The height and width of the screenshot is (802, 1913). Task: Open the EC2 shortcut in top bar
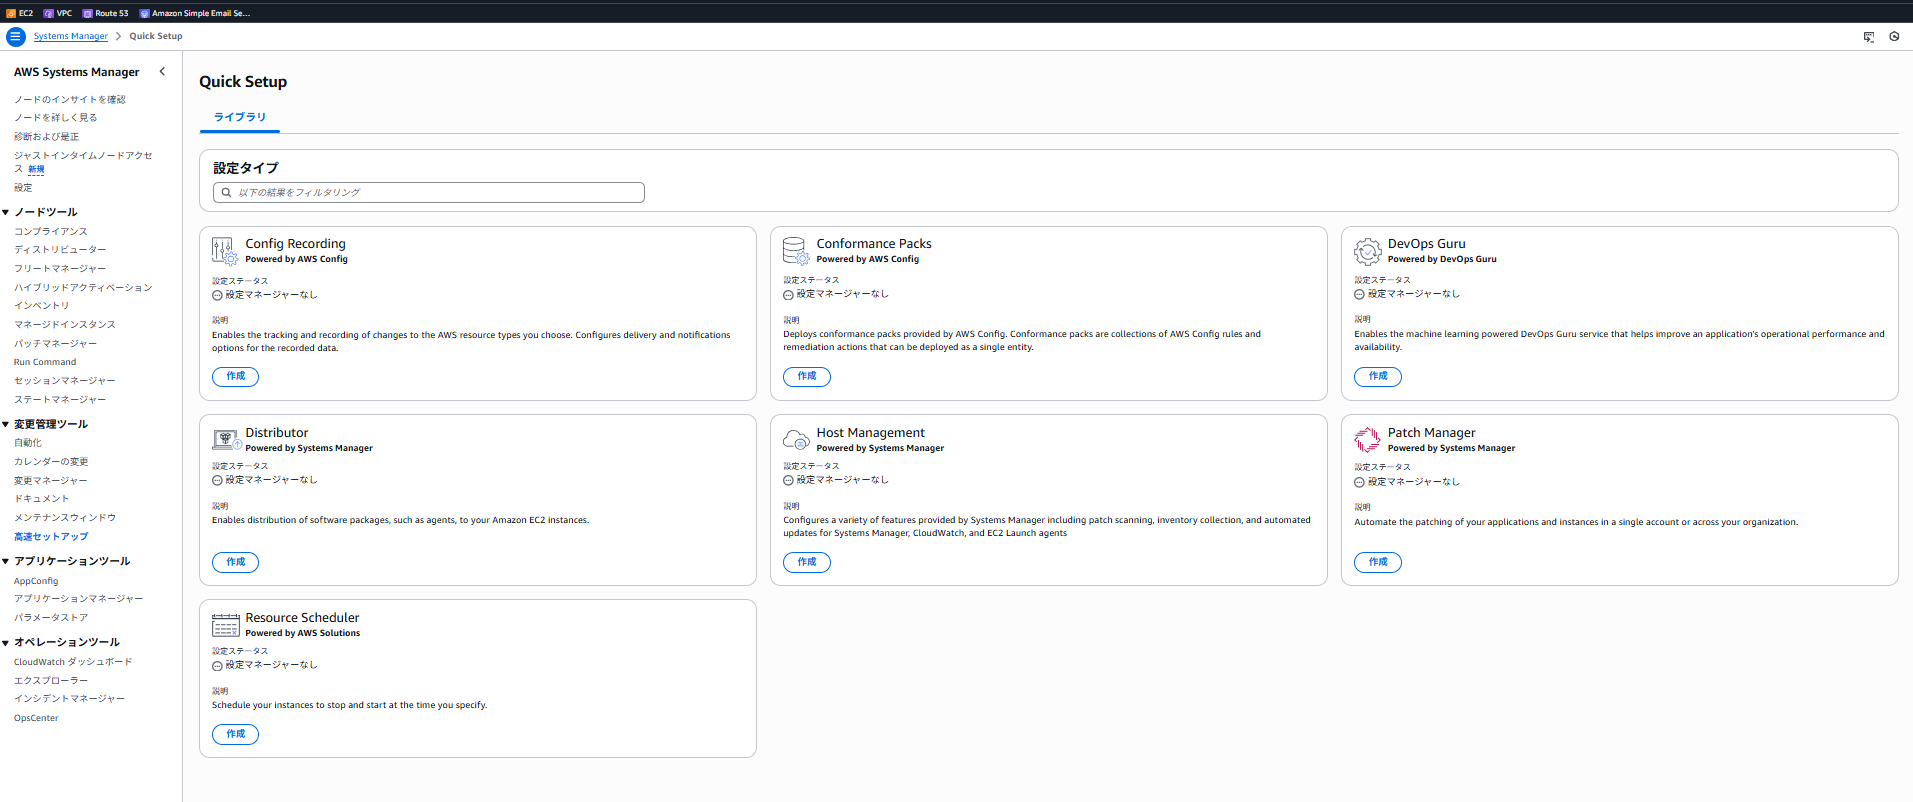(x=20, y=13)
